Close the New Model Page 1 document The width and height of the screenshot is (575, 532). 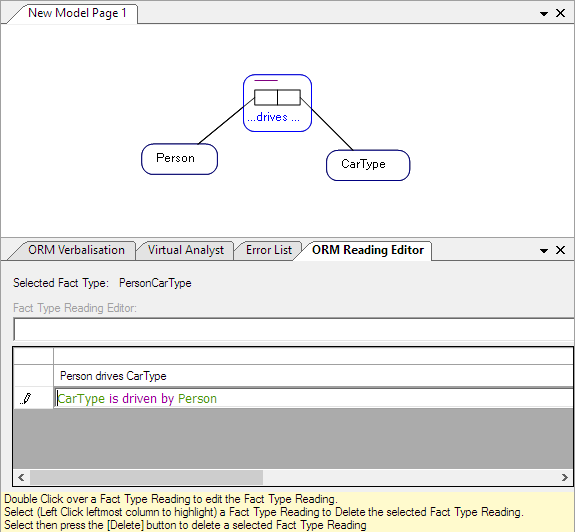coord(560,13)
